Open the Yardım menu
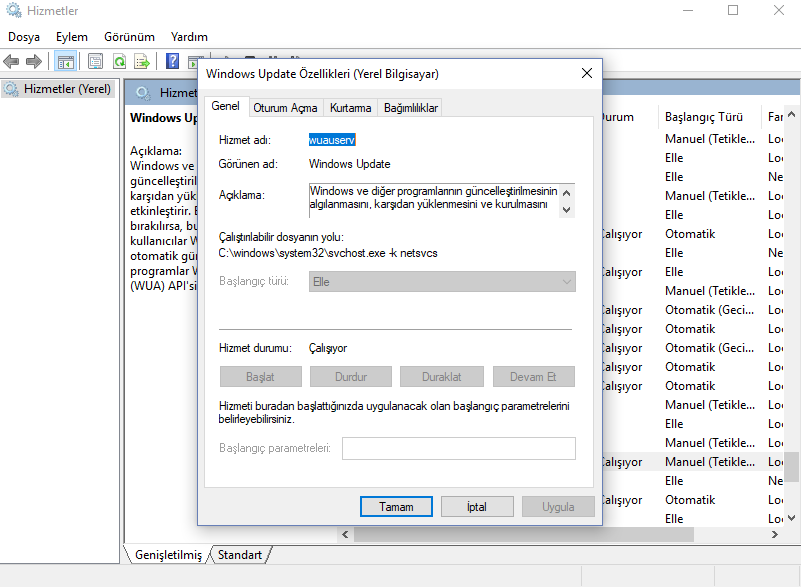Image resolution: width=801 pixels, height=587 pixels. tap(189, 37)
